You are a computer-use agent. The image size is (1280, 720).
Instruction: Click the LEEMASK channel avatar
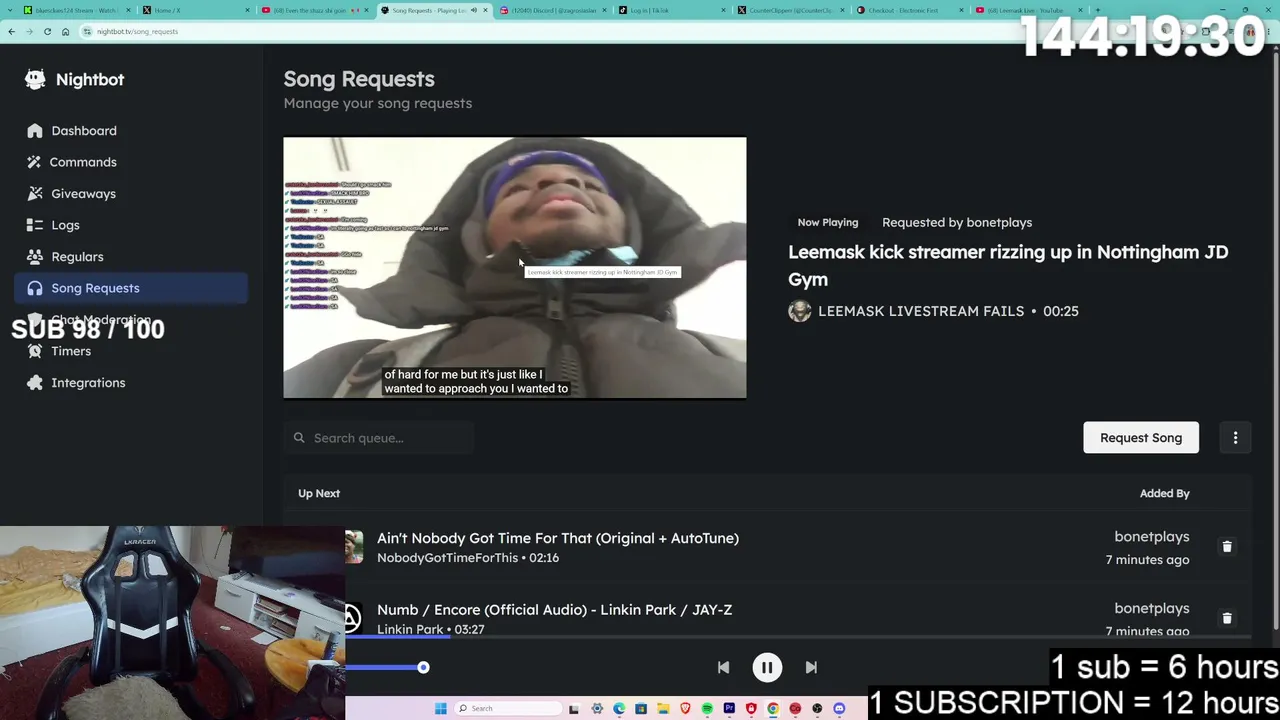click(x=800, y=311)
